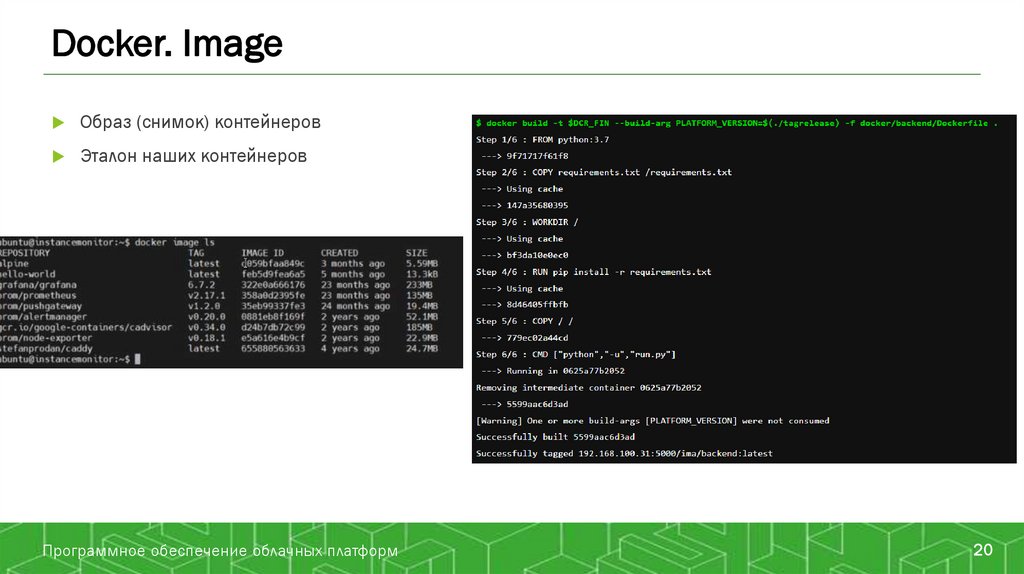The height and width of the screenshot is (574, 1024).
Task: Click the 'SIZE' column header
Action: pyautogui.click(x=416, y=253)
